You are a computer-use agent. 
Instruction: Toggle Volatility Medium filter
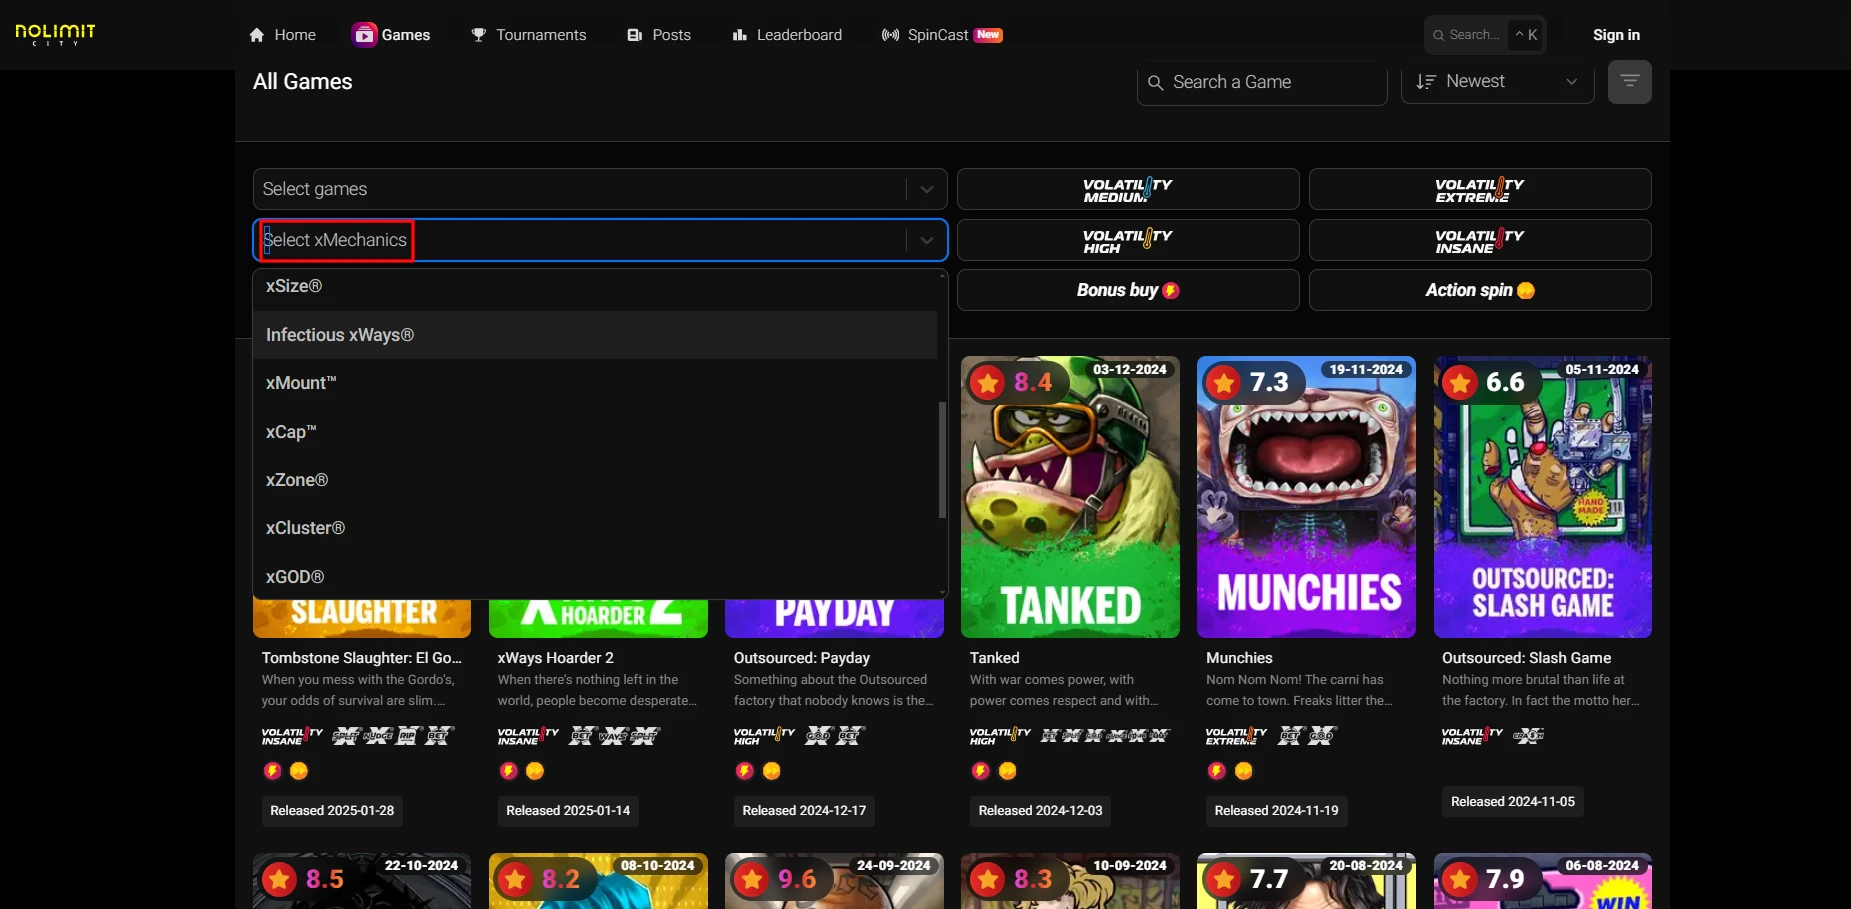[1128, 189]
